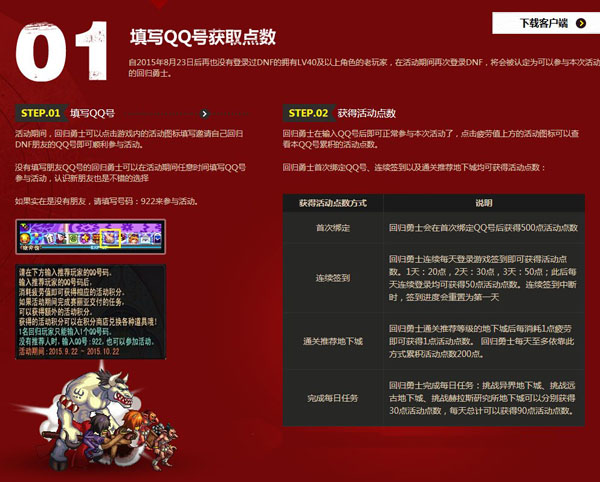The height and width of the screenshot is (482, 600).
Task: Click the dark red icon right of handshake
Action: coord(124,238)
